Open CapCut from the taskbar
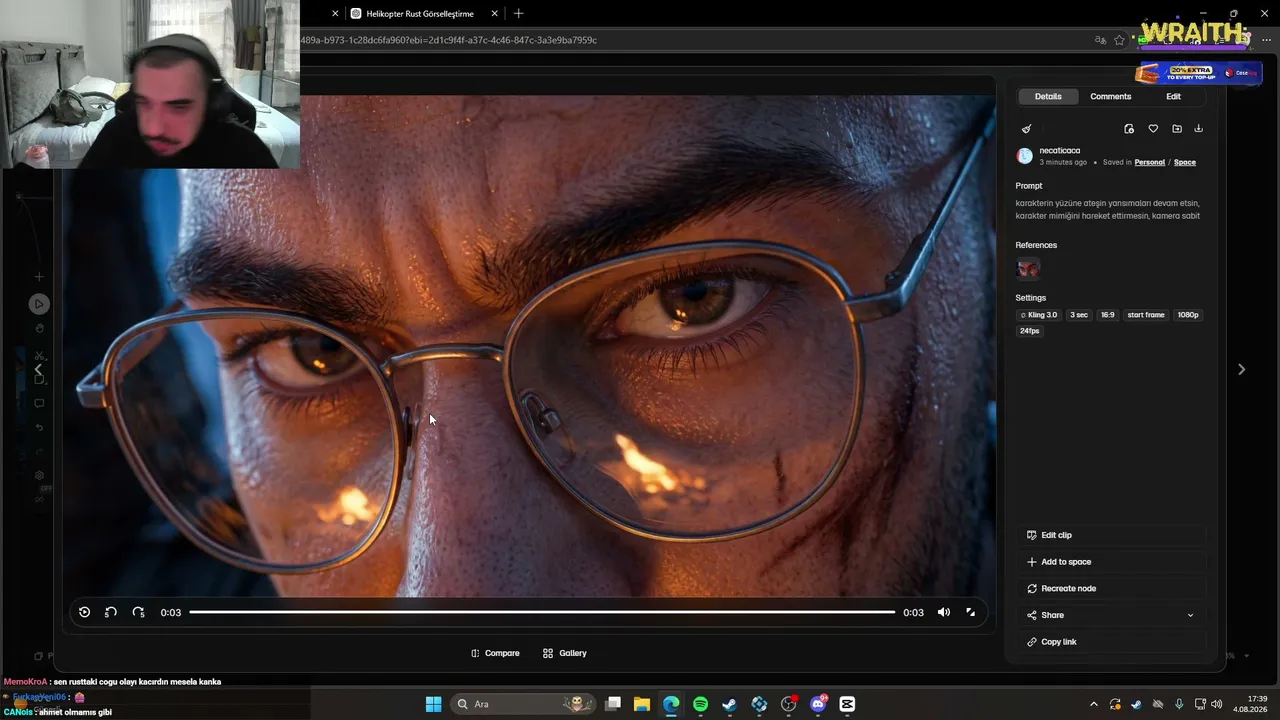The width and height of the screenshot is (1280, 720). (x=847, y=704)
